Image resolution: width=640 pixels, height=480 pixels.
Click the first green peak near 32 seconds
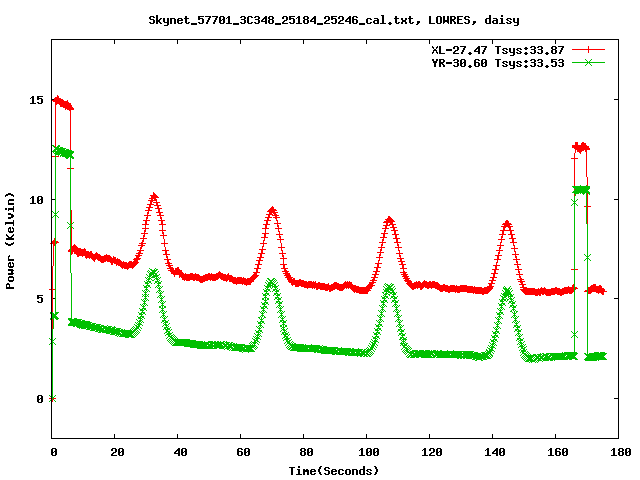(152, 272)
